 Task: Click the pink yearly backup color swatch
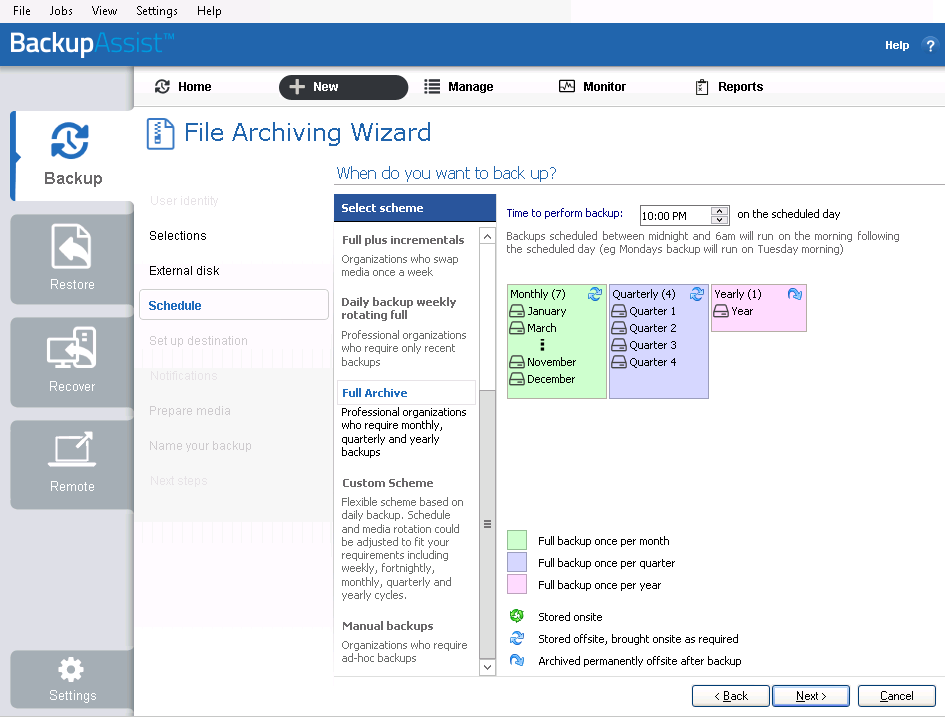(x=517, y=584)
